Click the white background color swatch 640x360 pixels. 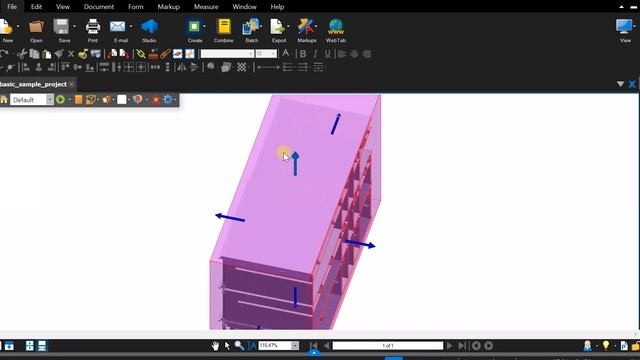point(122,100)
